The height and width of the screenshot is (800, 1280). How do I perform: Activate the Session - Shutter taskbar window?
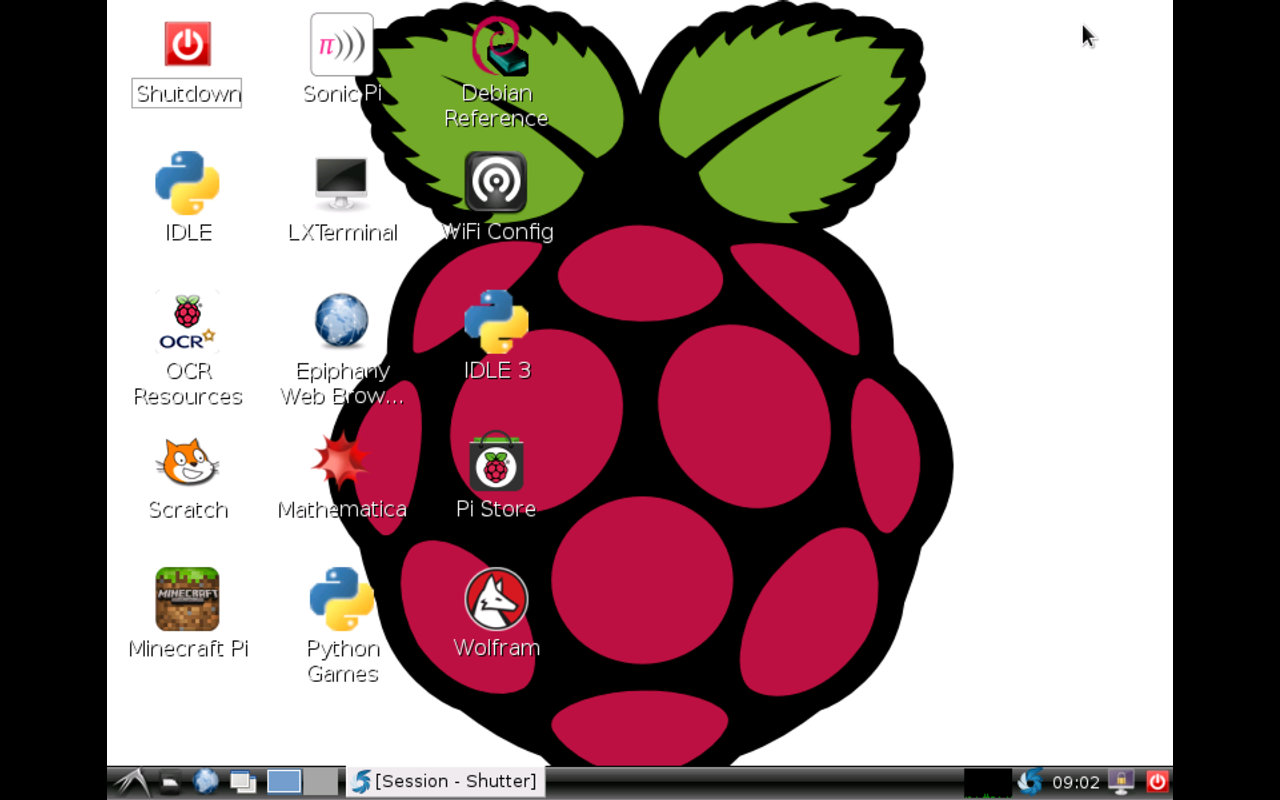[445, 782]
